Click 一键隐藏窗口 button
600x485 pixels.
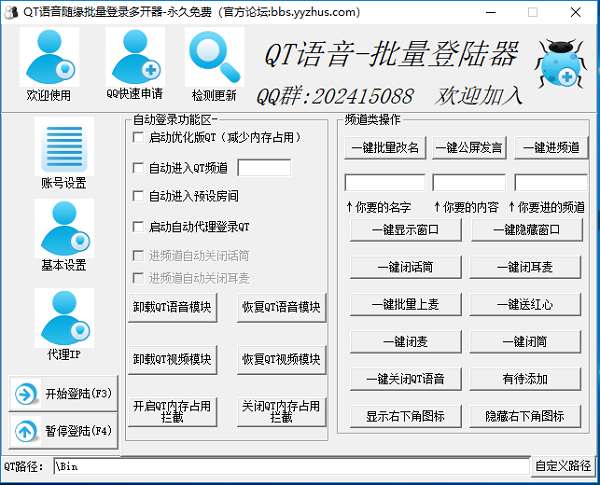(x=527, y=230)
